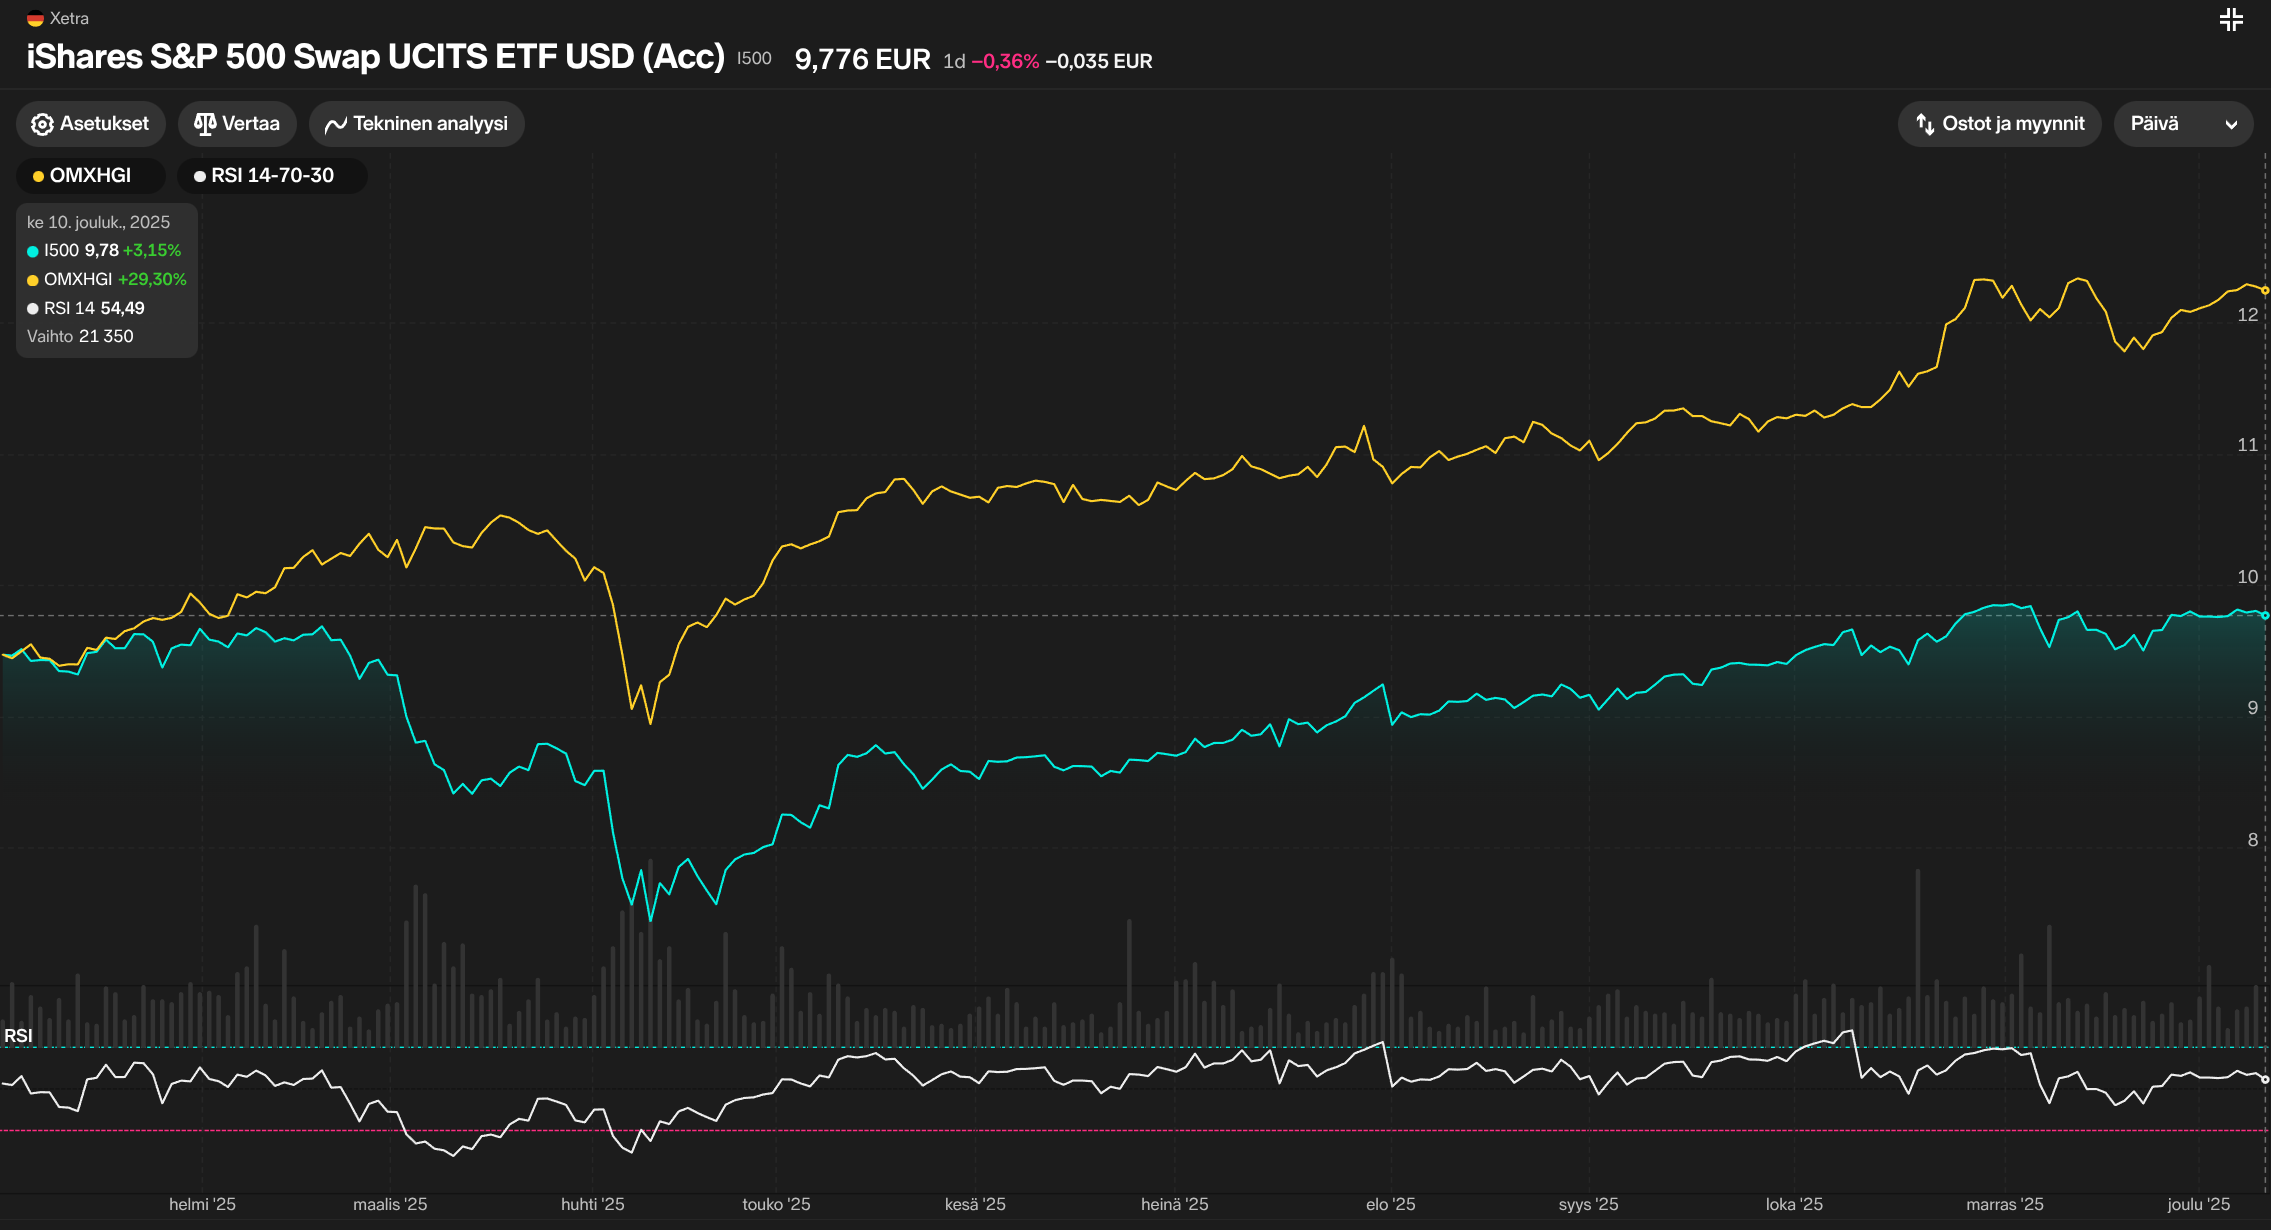
Task: Click the I500 ticker symbol label
Action: click(x=754, y=58)
